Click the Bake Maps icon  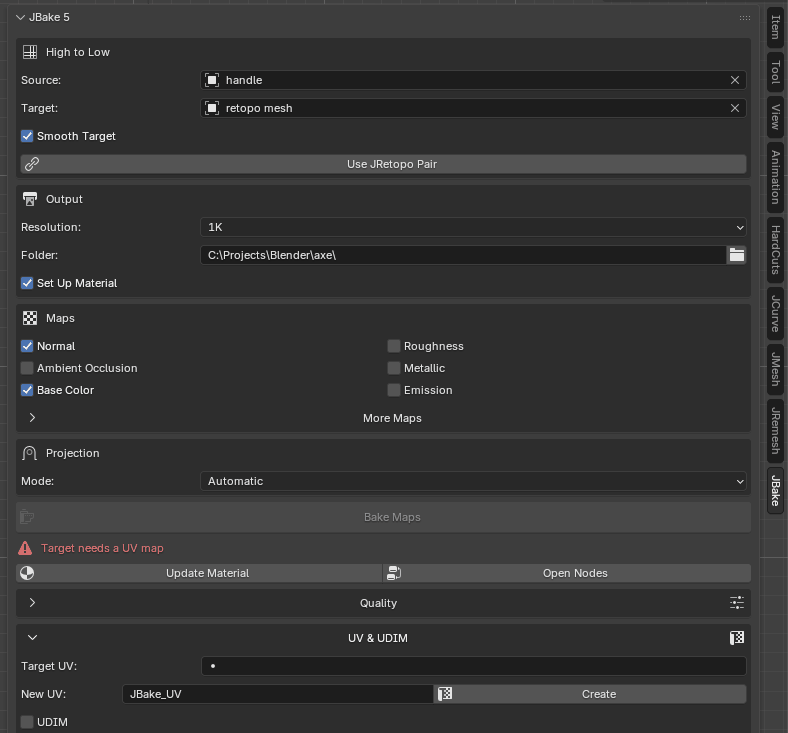click(x=27, y=517)
